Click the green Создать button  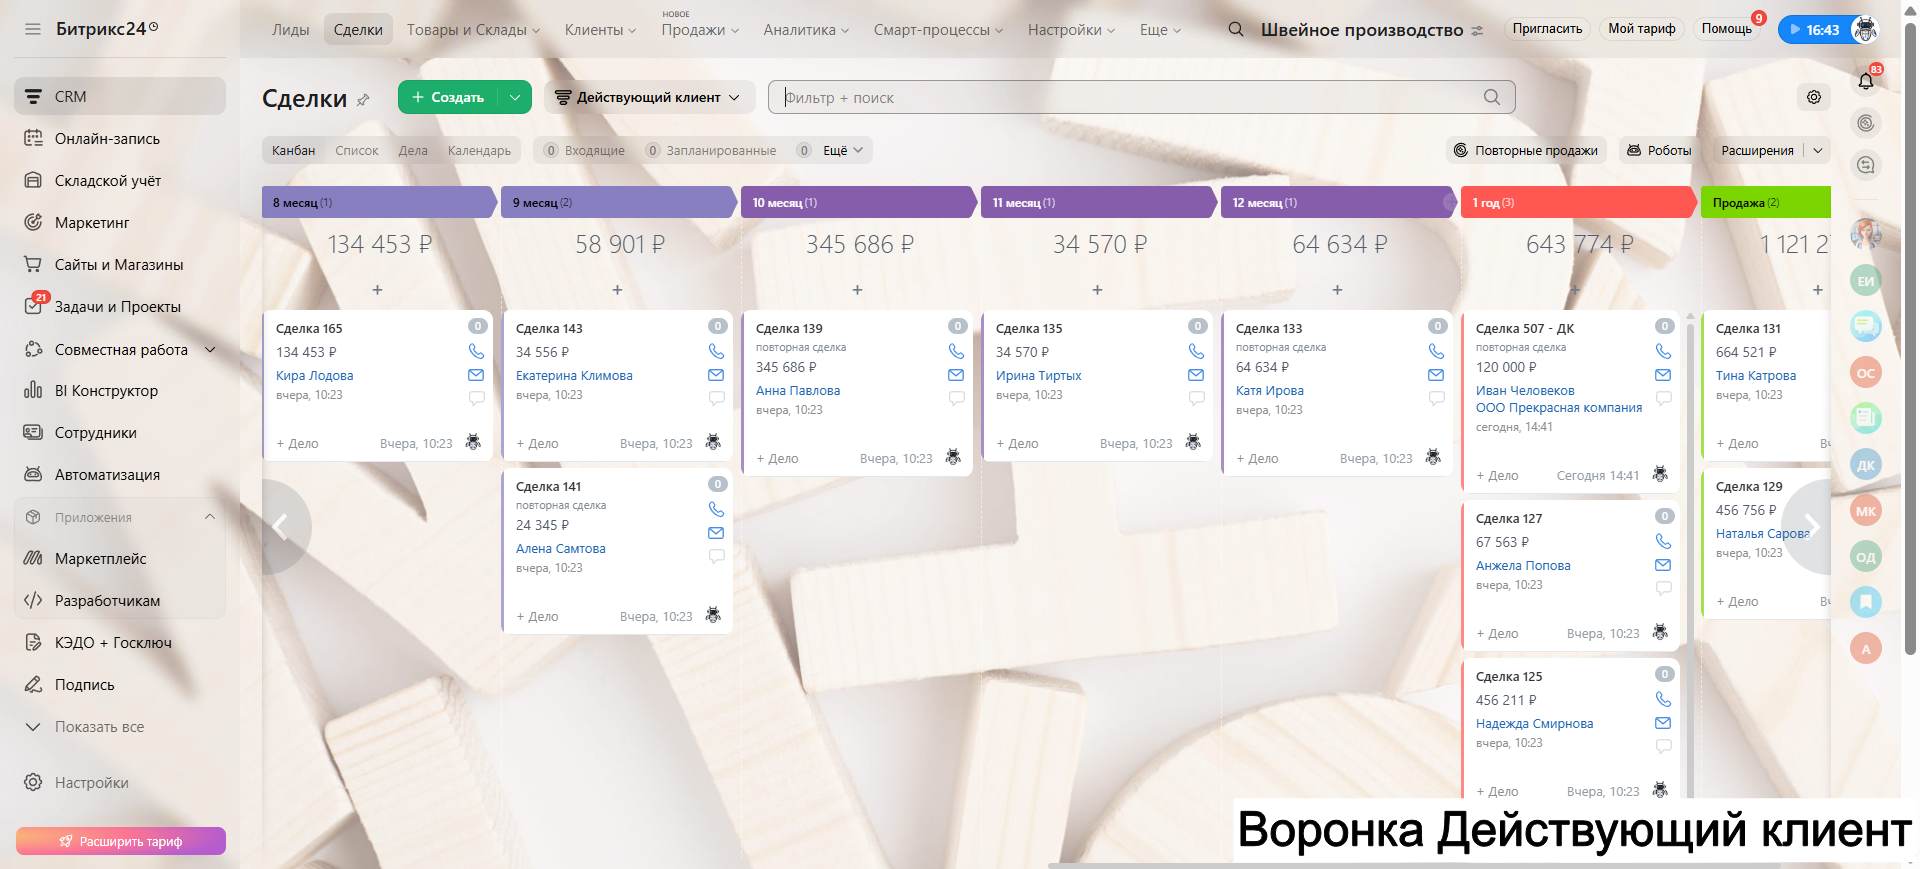pyautogui.click(x=448, y=97)
